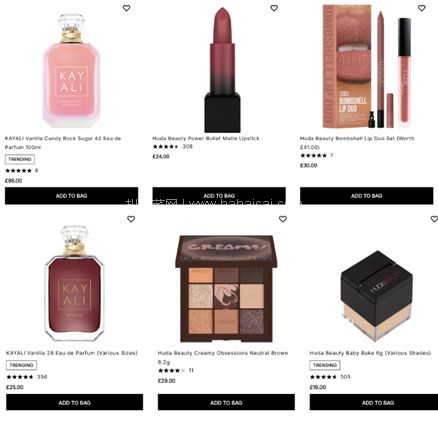Screen dimensions: 438x430
Task: View the pink KAYALI perfume bottle image
Action: [x=71, y=70]
